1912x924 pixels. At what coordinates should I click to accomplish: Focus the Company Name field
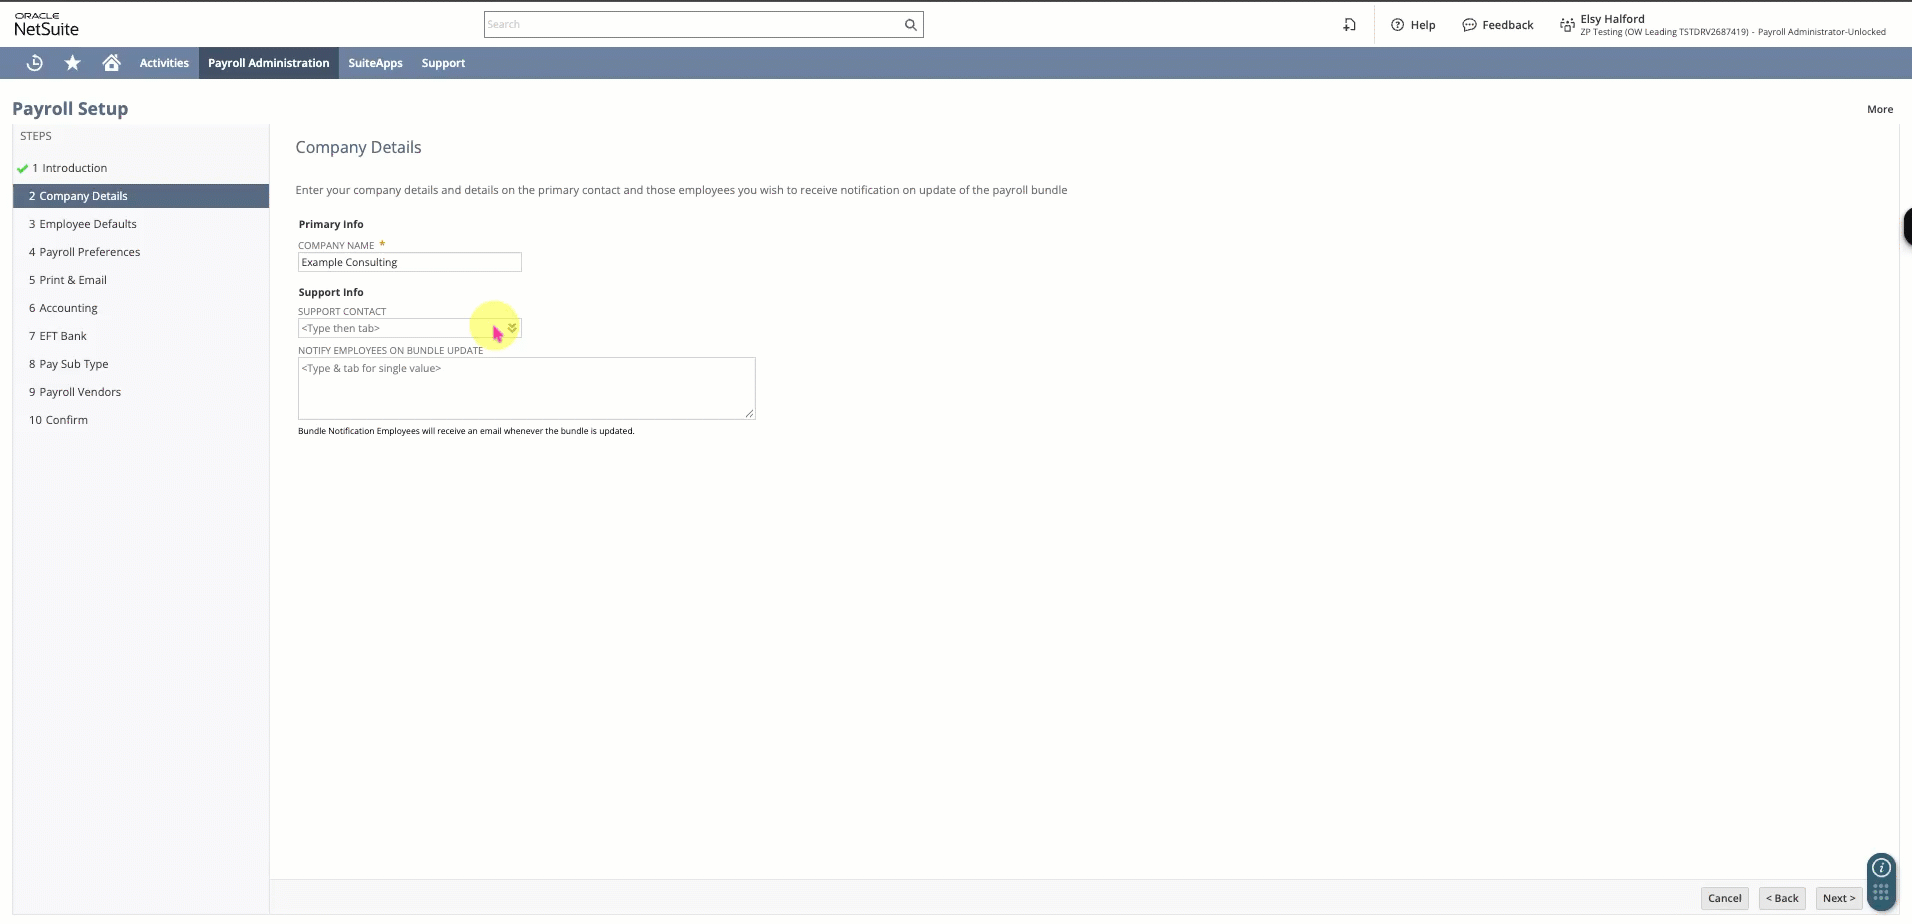409,262
